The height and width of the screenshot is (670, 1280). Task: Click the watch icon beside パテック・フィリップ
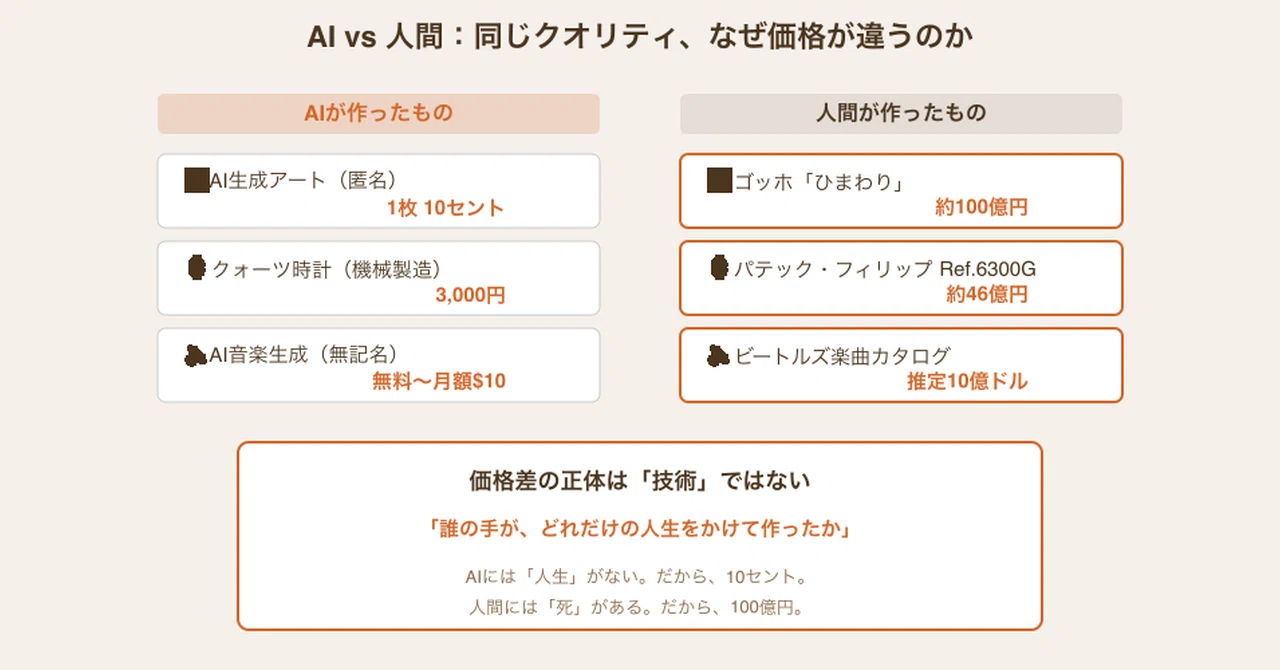pyautogui.click(x=719, y=268)
